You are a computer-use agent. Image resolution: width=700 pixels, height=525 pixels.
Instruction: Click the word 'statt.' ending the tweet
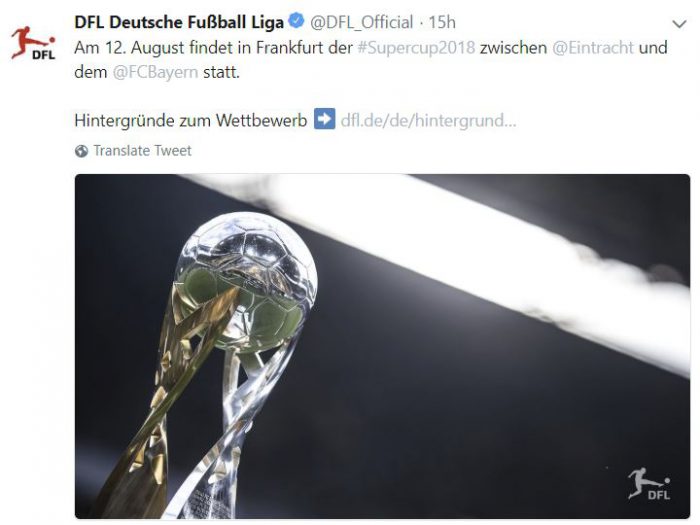click(221, 72)
